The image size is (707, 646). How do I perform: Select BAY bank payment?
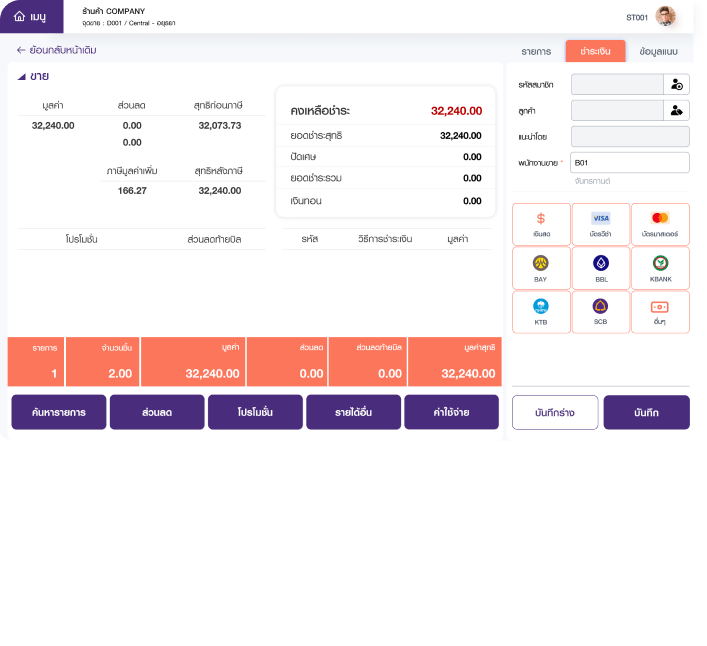541,268
